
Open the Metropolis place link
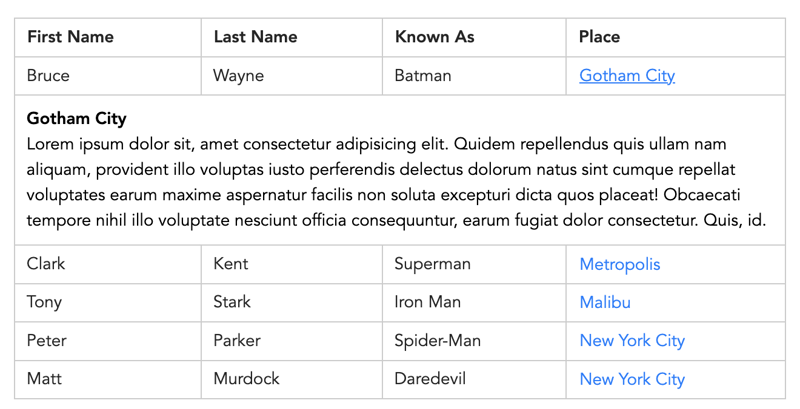pos(619,264)
